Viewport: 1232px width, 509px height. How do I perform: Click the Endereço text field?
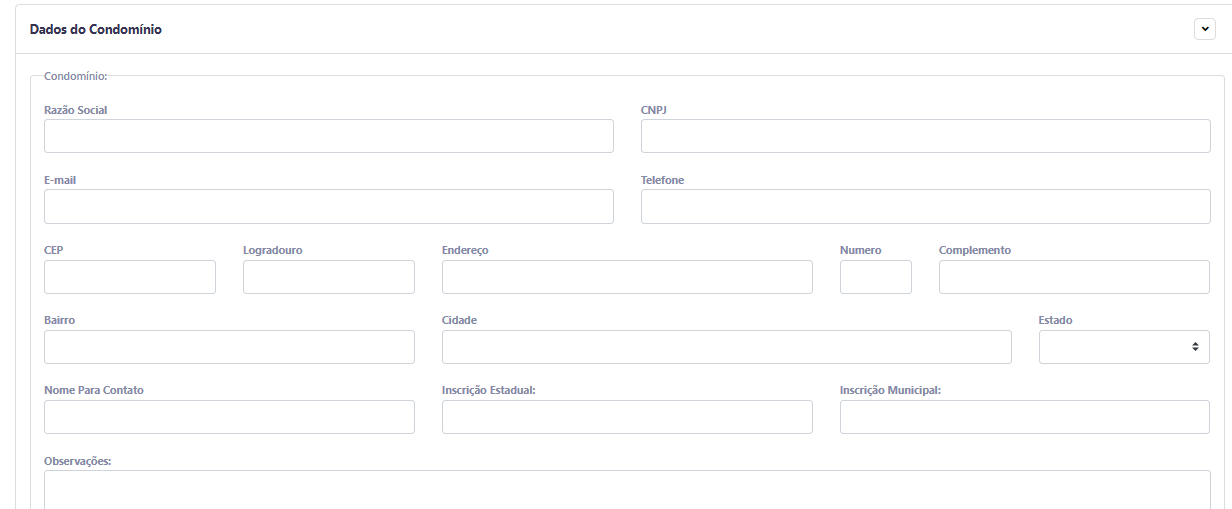pyautogui.click(x=627, y=277)
